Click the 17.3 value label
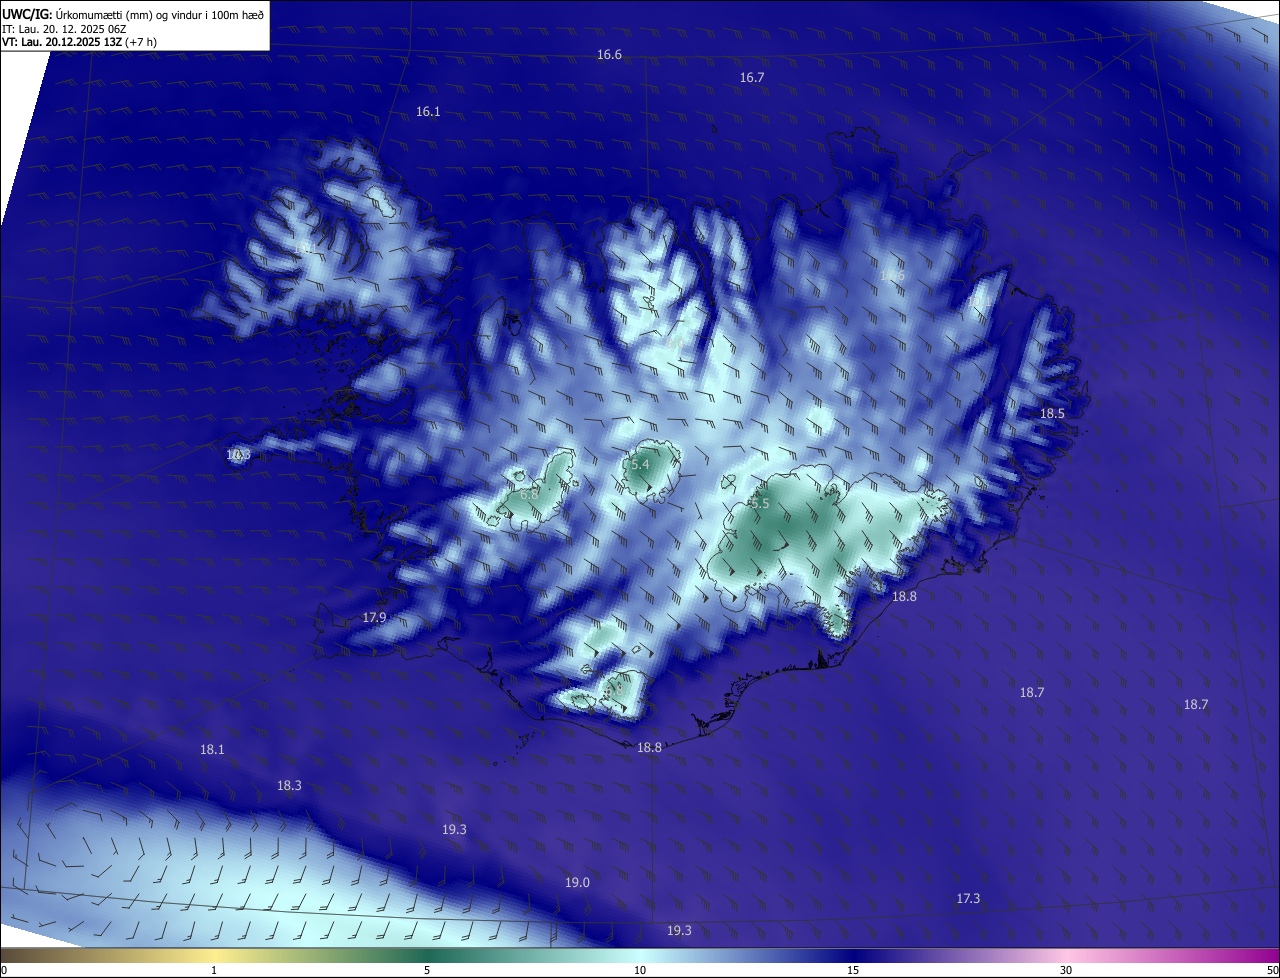This screenshot has width=1280, height=978. pos(968,899)
